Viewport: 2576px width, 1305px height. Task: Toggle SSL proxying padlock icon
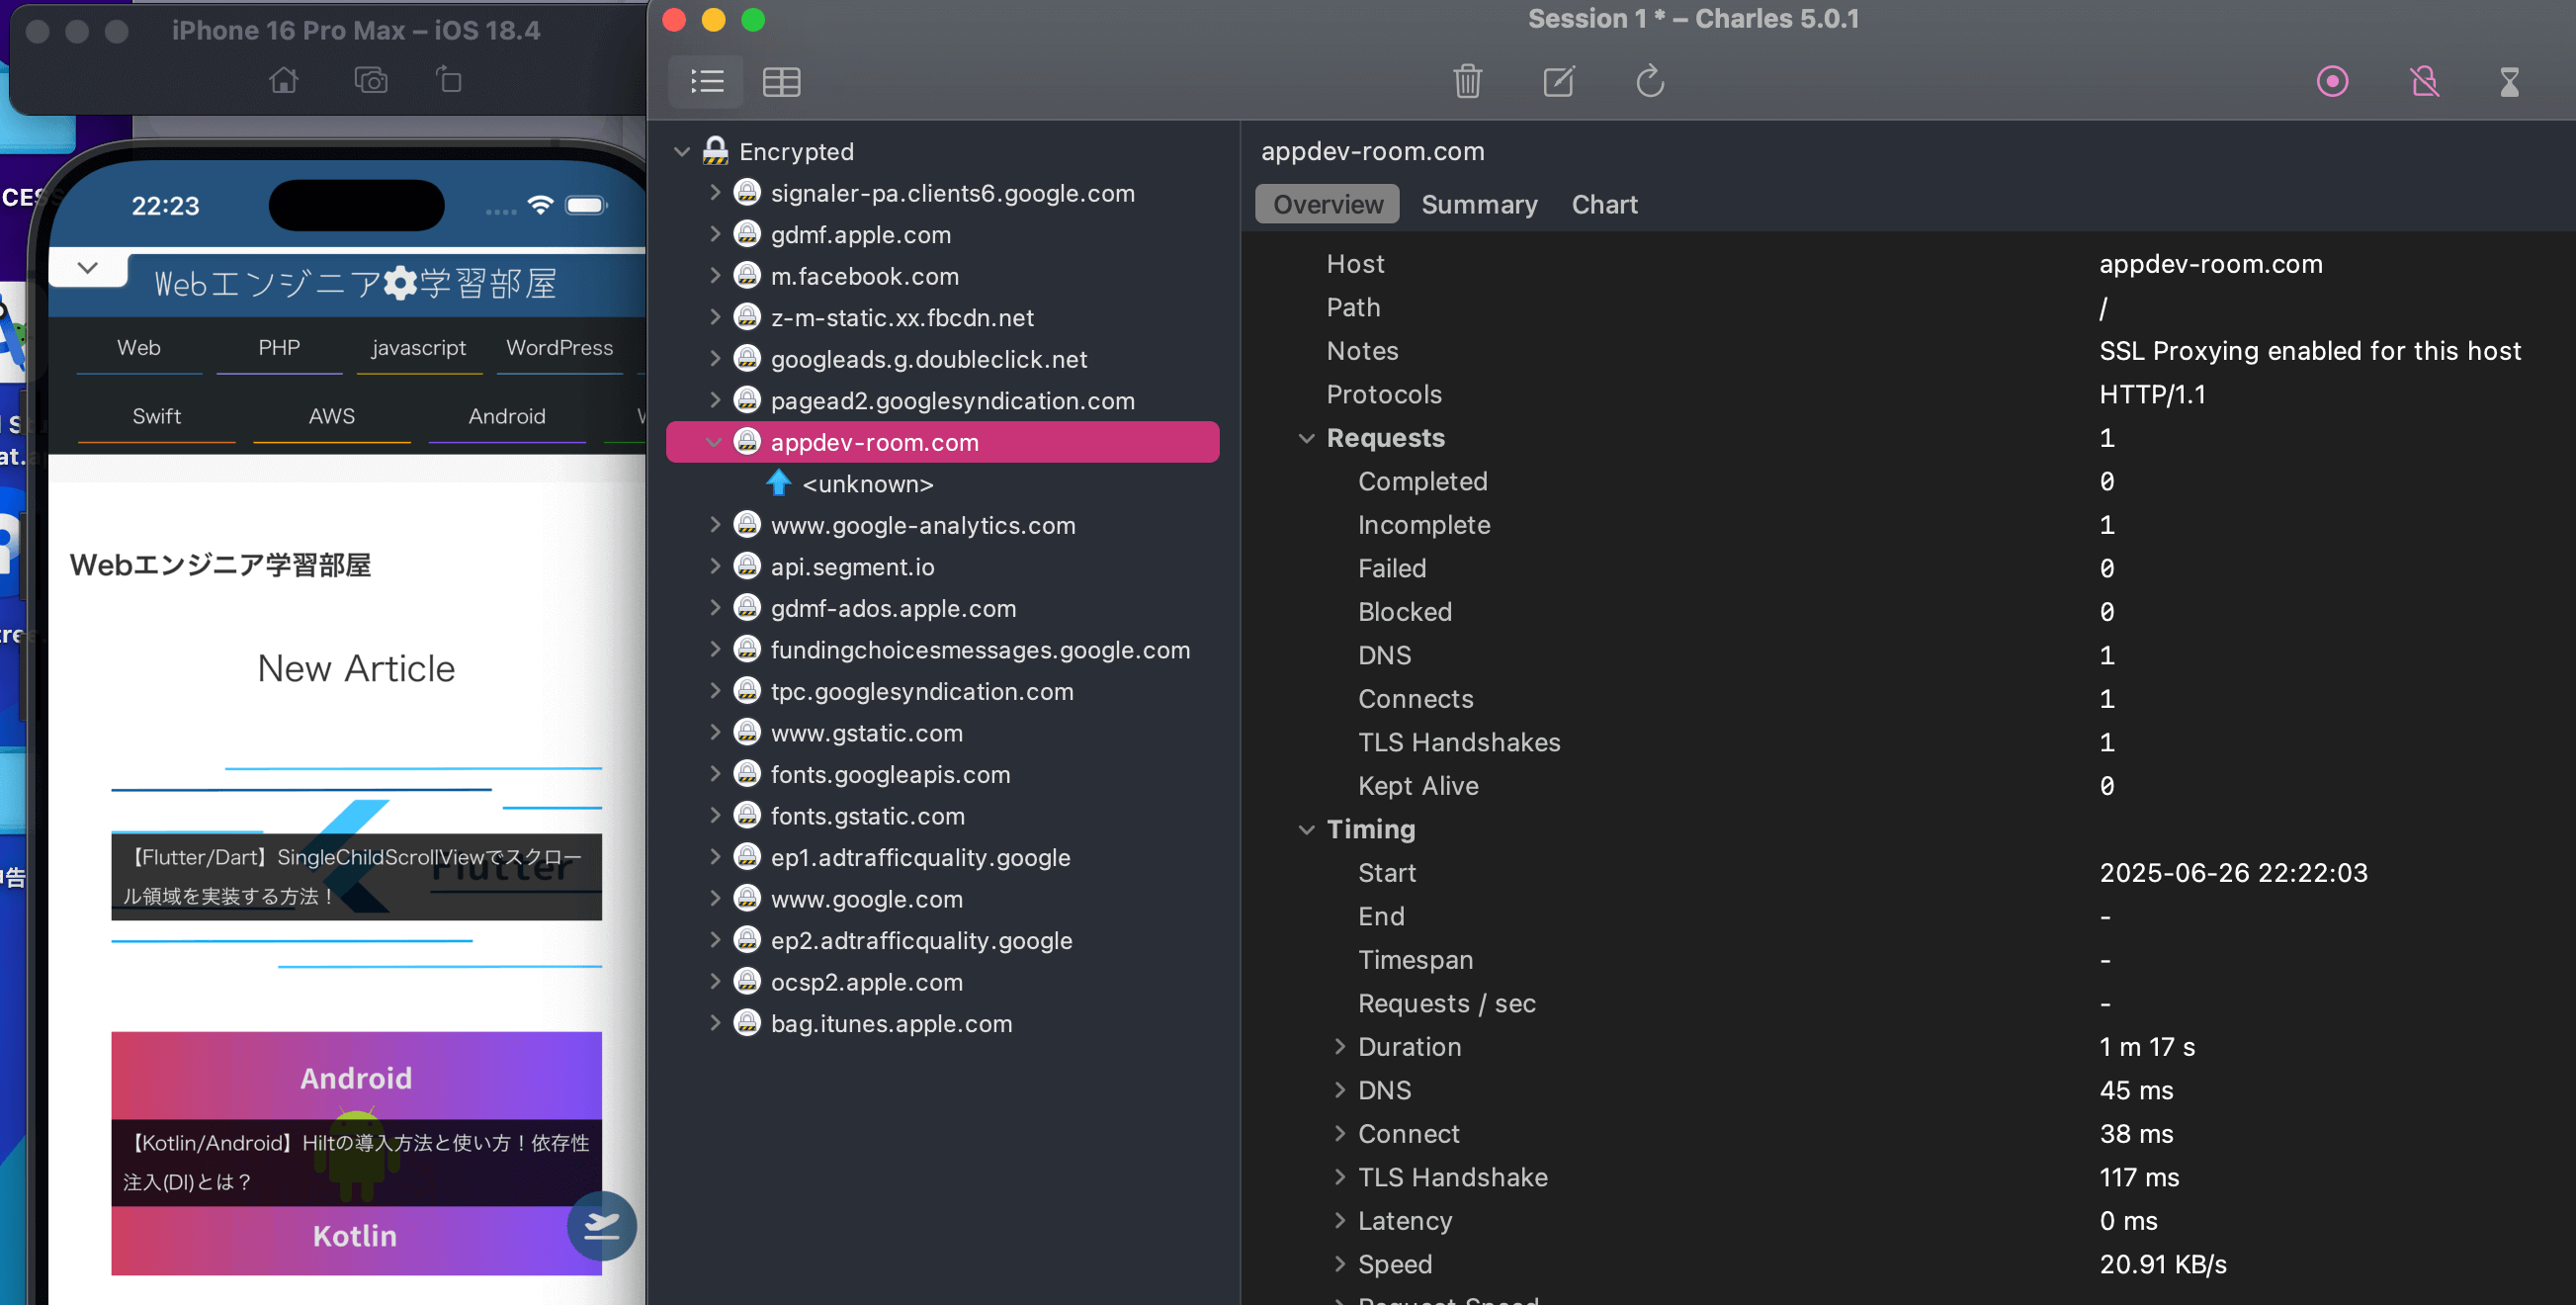pyautogui.click(x=2424, y=81)
